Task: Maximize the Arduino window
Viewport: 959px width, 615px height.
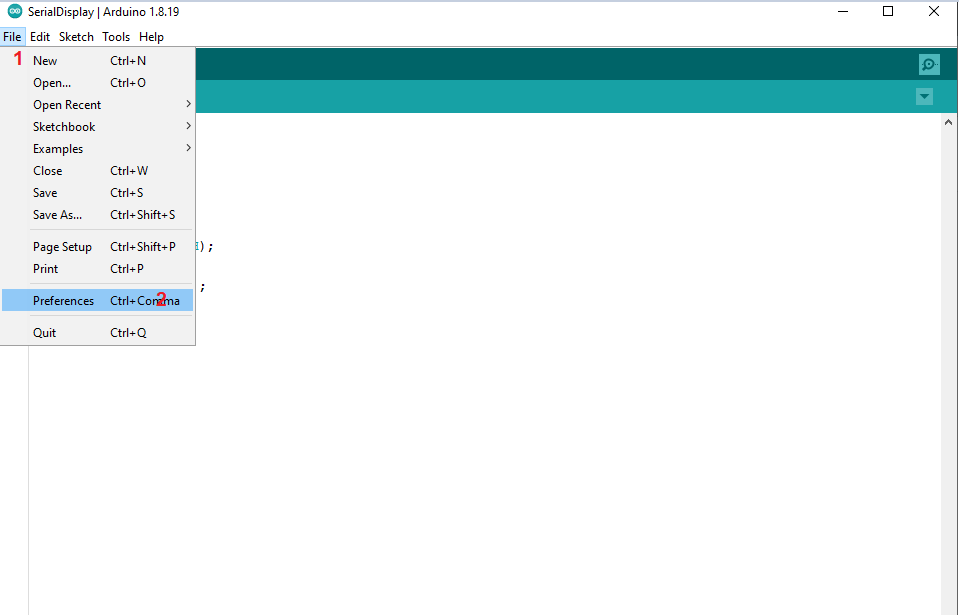Action: click(888, 12)
